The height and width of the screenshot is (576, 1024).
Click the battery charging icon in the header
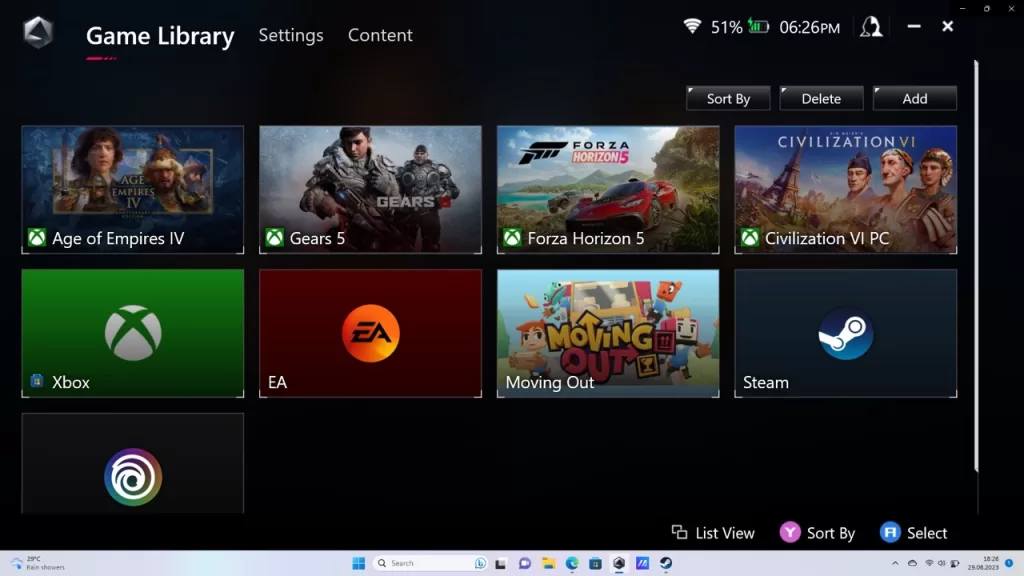tap(758, 27)
